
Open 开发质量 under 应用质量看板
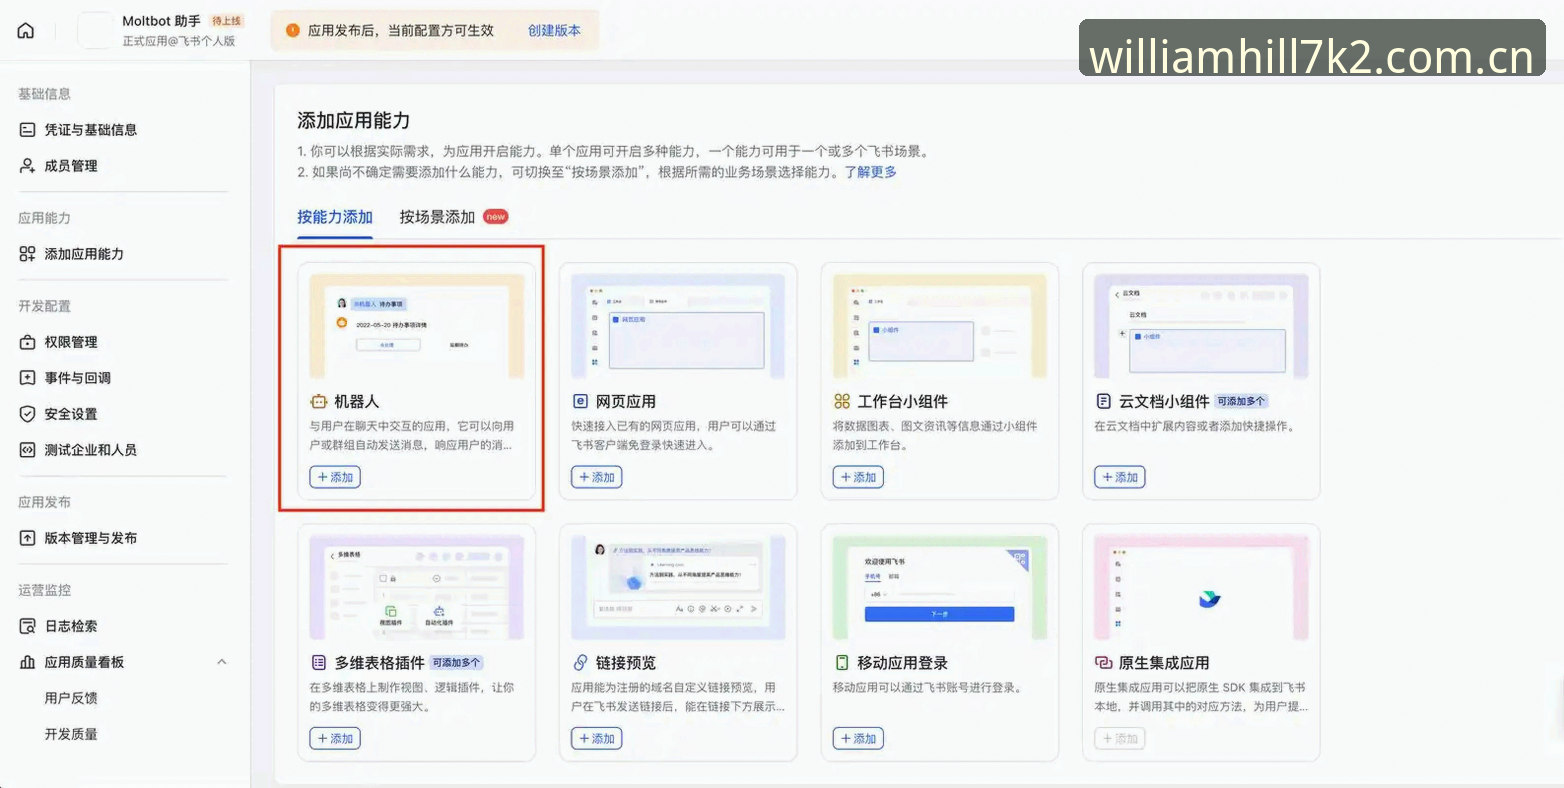coord(71,734)
